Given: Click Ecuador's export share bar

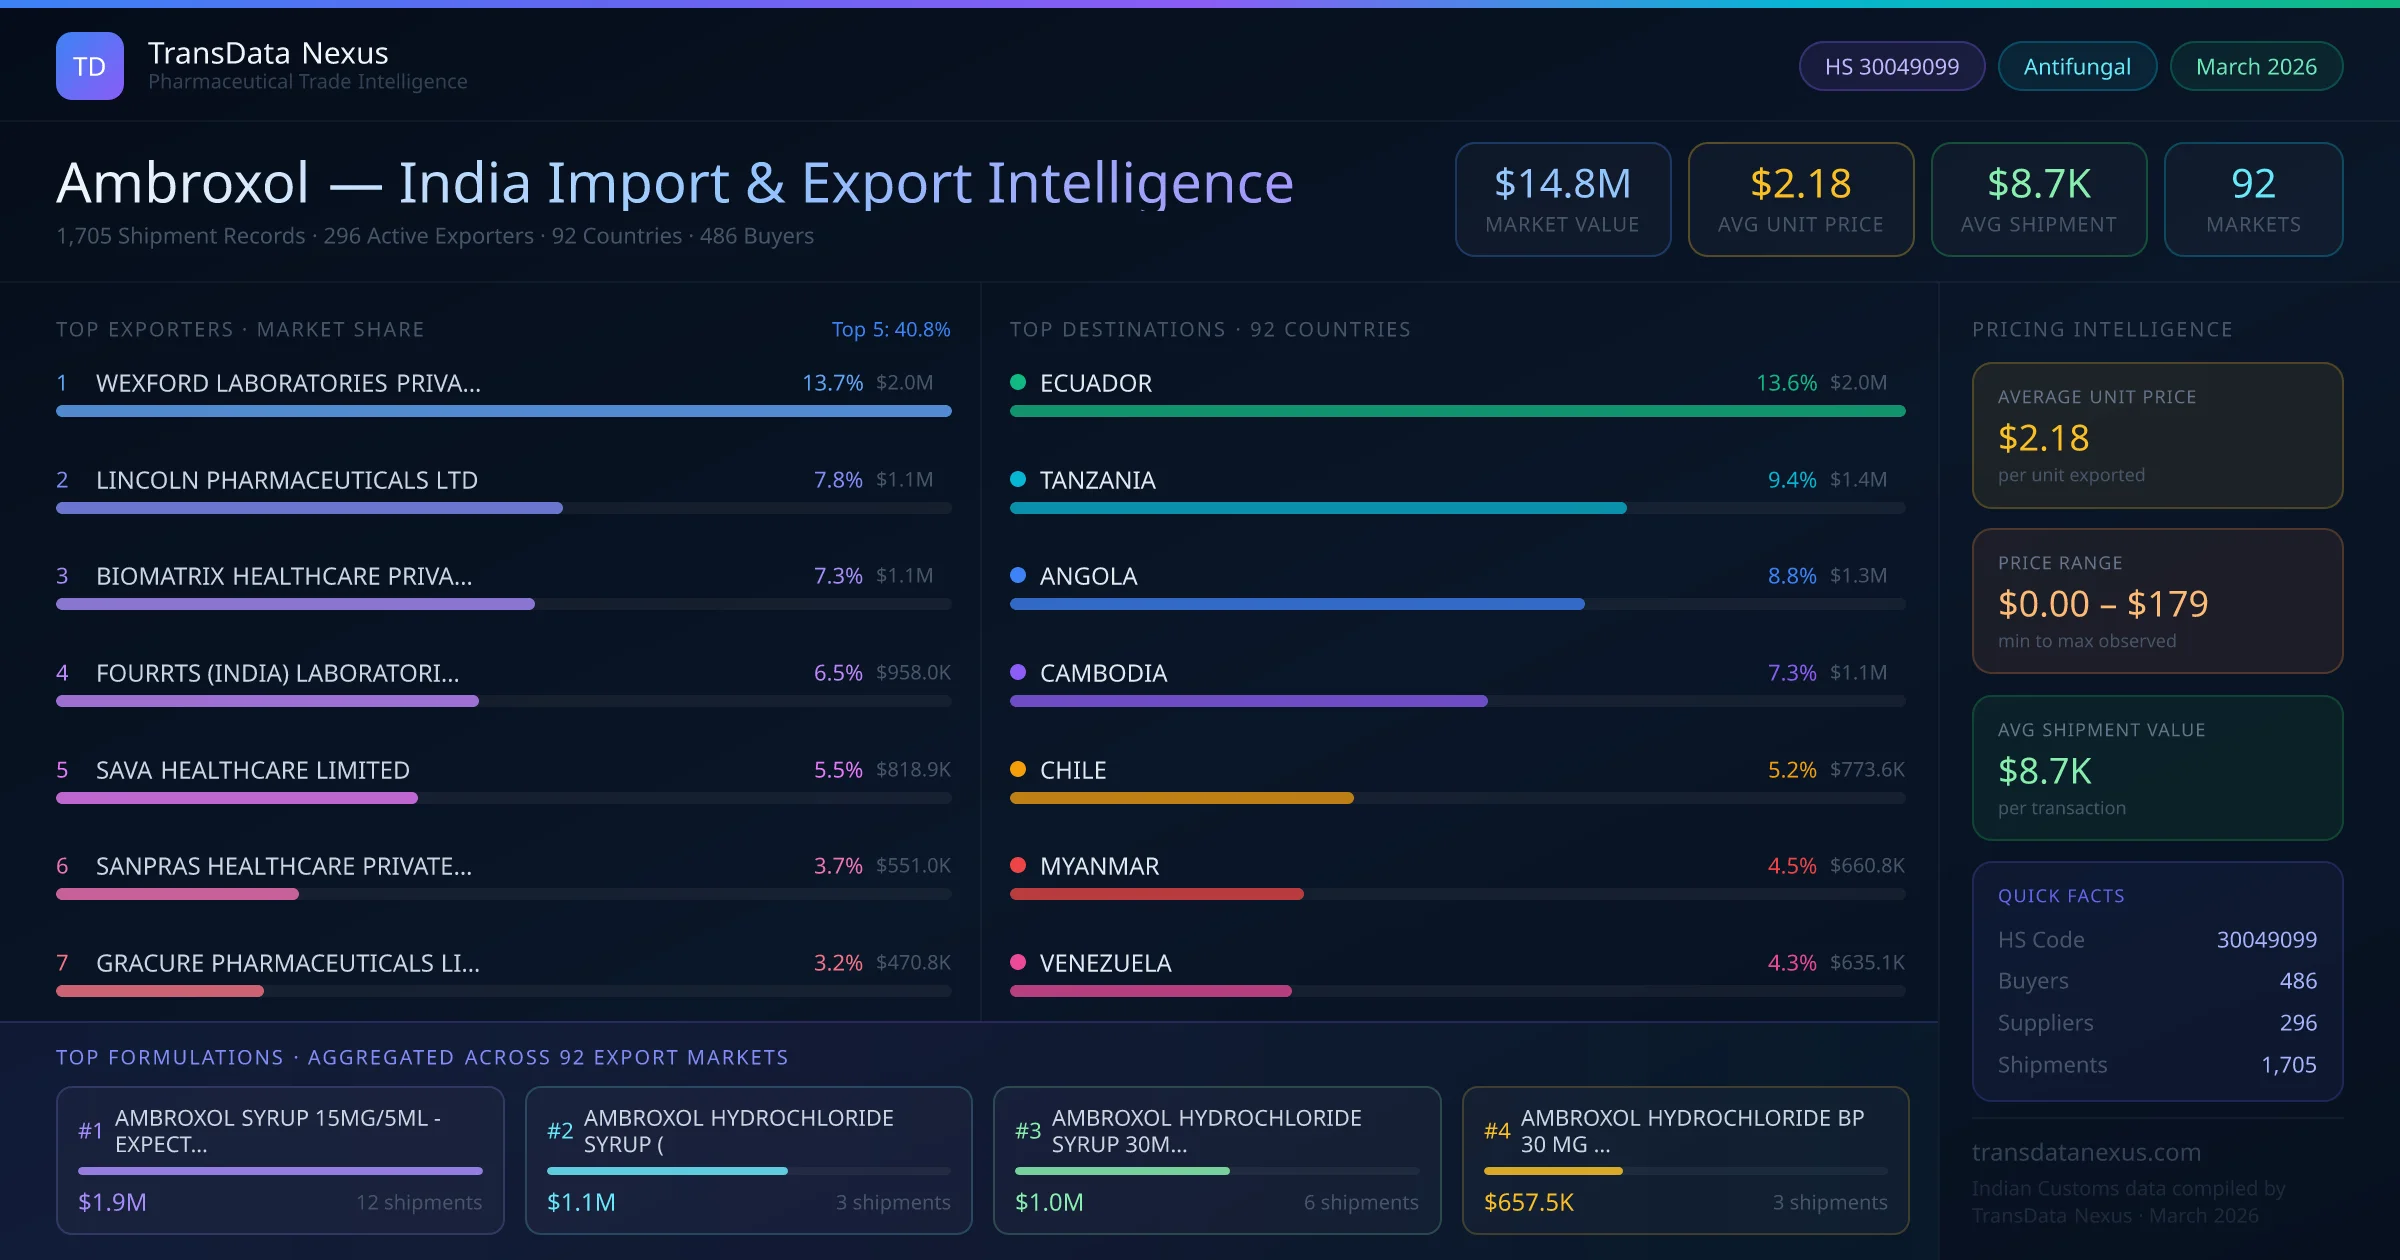Looking at the screenshot, I should pos(1458,411).
